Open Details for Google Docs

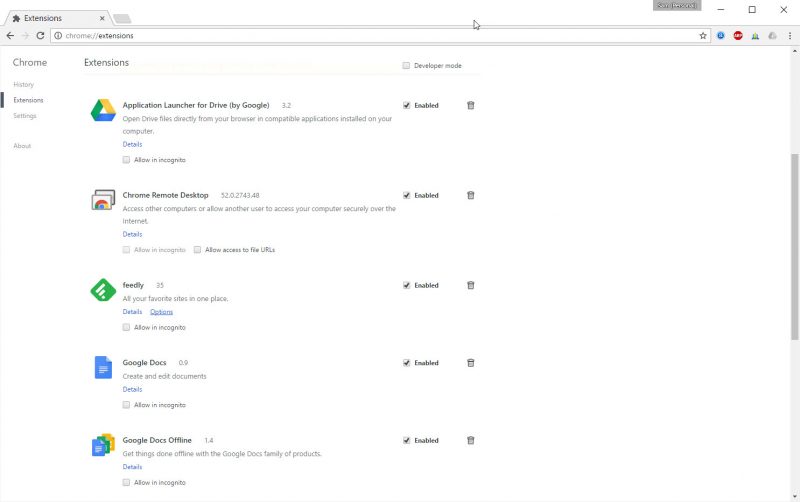click(x=132, y=389)
